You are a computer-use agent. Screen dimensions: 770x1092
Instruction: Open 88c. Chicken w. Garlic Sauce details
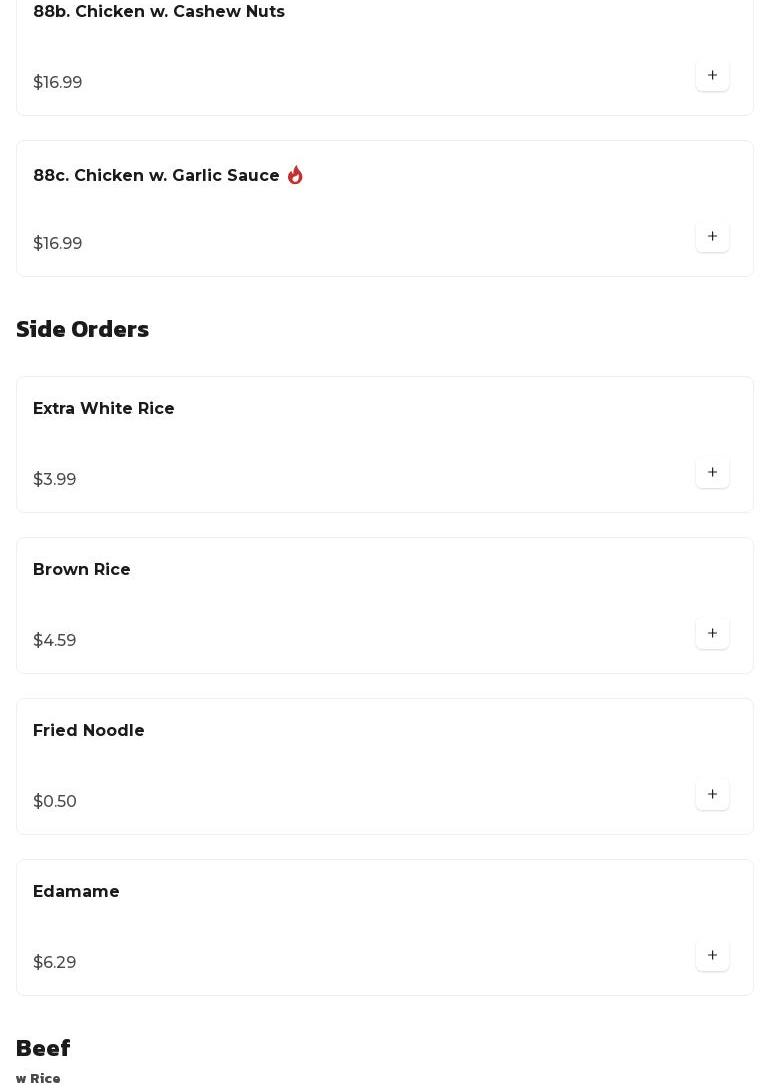(x=156, y=176)
